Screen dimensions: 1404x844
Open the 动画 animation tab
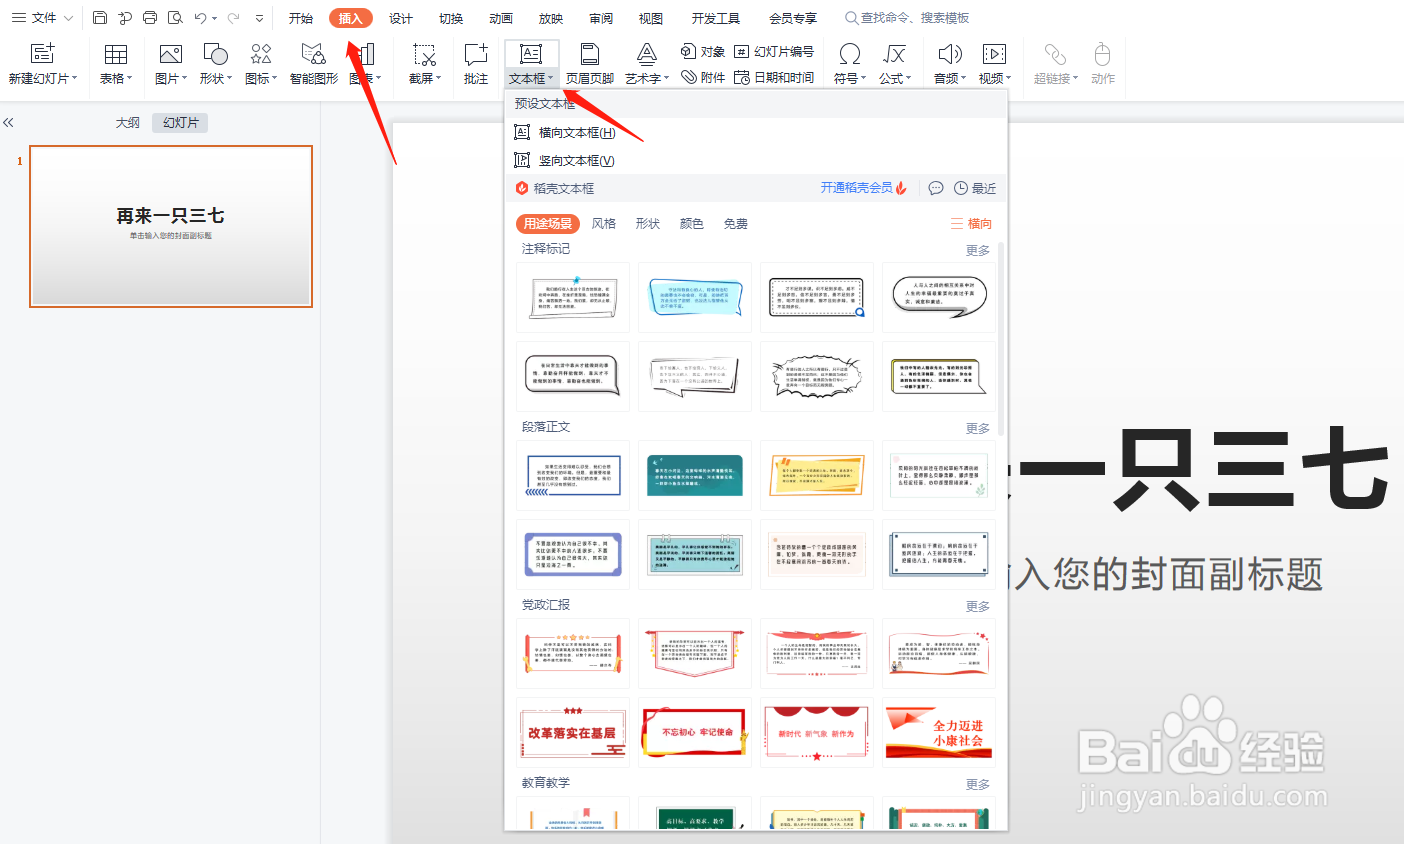pyautogui.click(x=501, y=18)
